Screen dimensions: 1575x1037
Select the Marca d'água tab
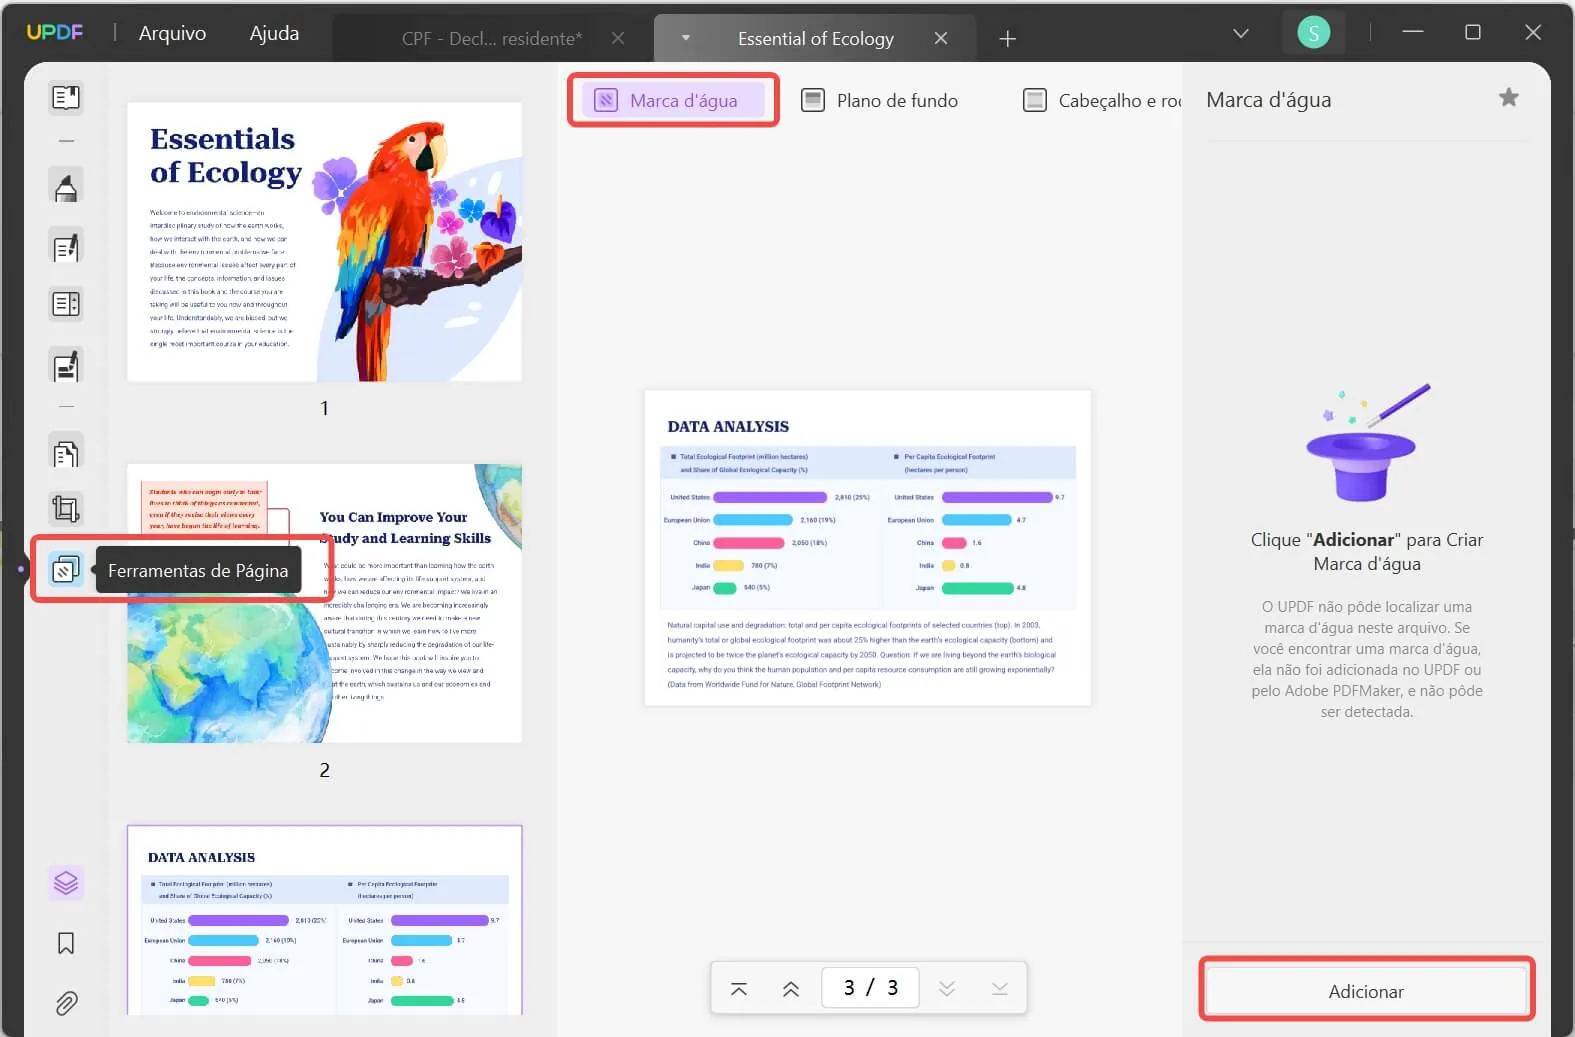[x=673, y=100]
